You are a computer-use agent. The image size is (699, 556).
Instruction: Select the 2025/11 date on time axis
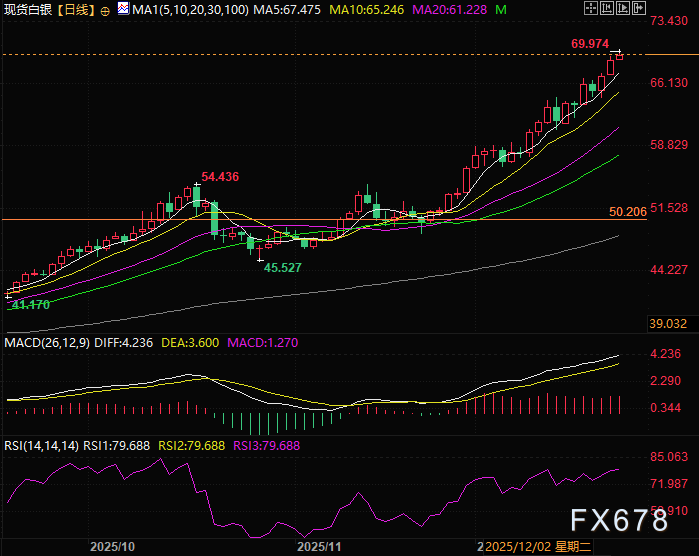[319, 548]
